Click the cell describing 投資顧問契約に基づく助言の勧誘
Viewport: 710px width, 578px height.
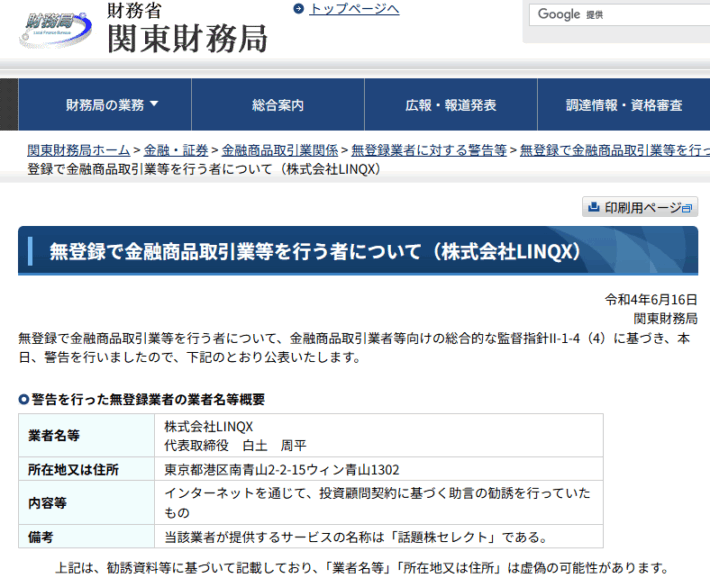click(x=379, y=503)
